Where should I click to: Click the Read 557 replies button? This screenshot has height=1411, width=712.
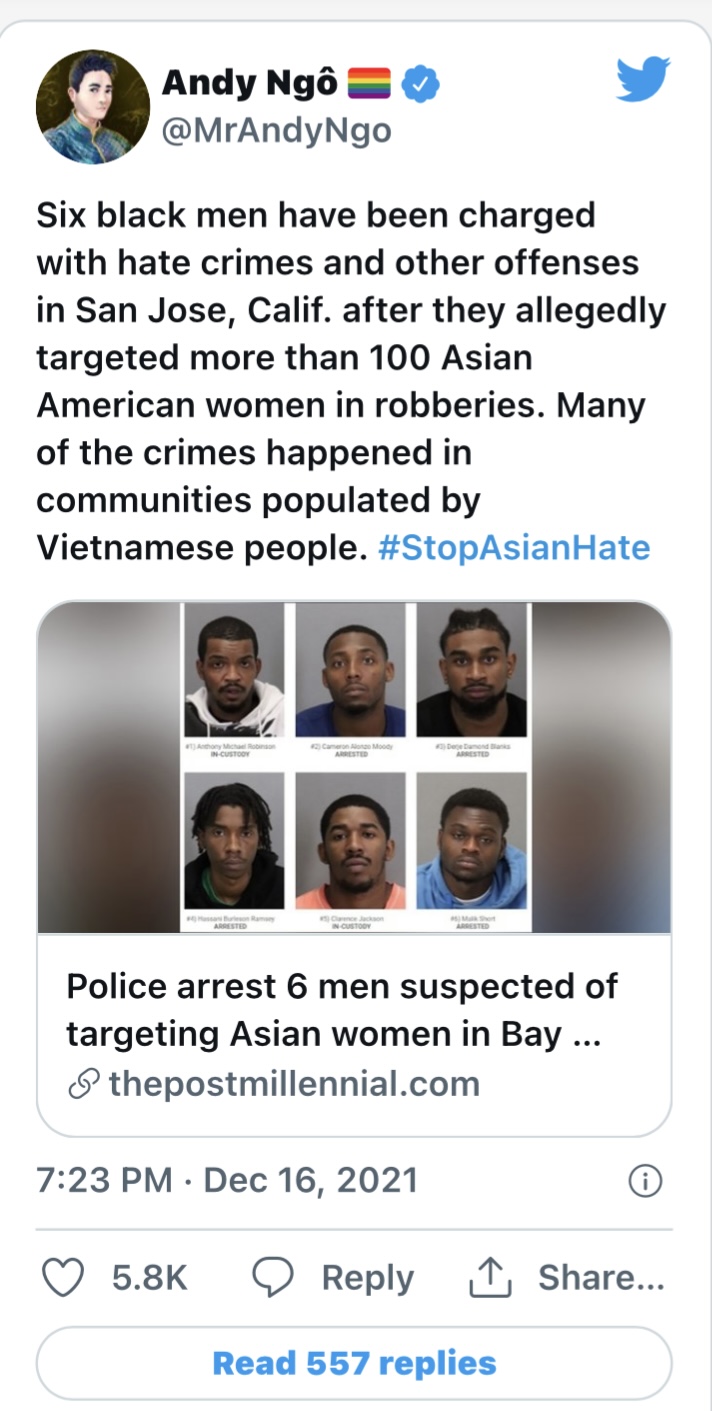pos(354,1363)
